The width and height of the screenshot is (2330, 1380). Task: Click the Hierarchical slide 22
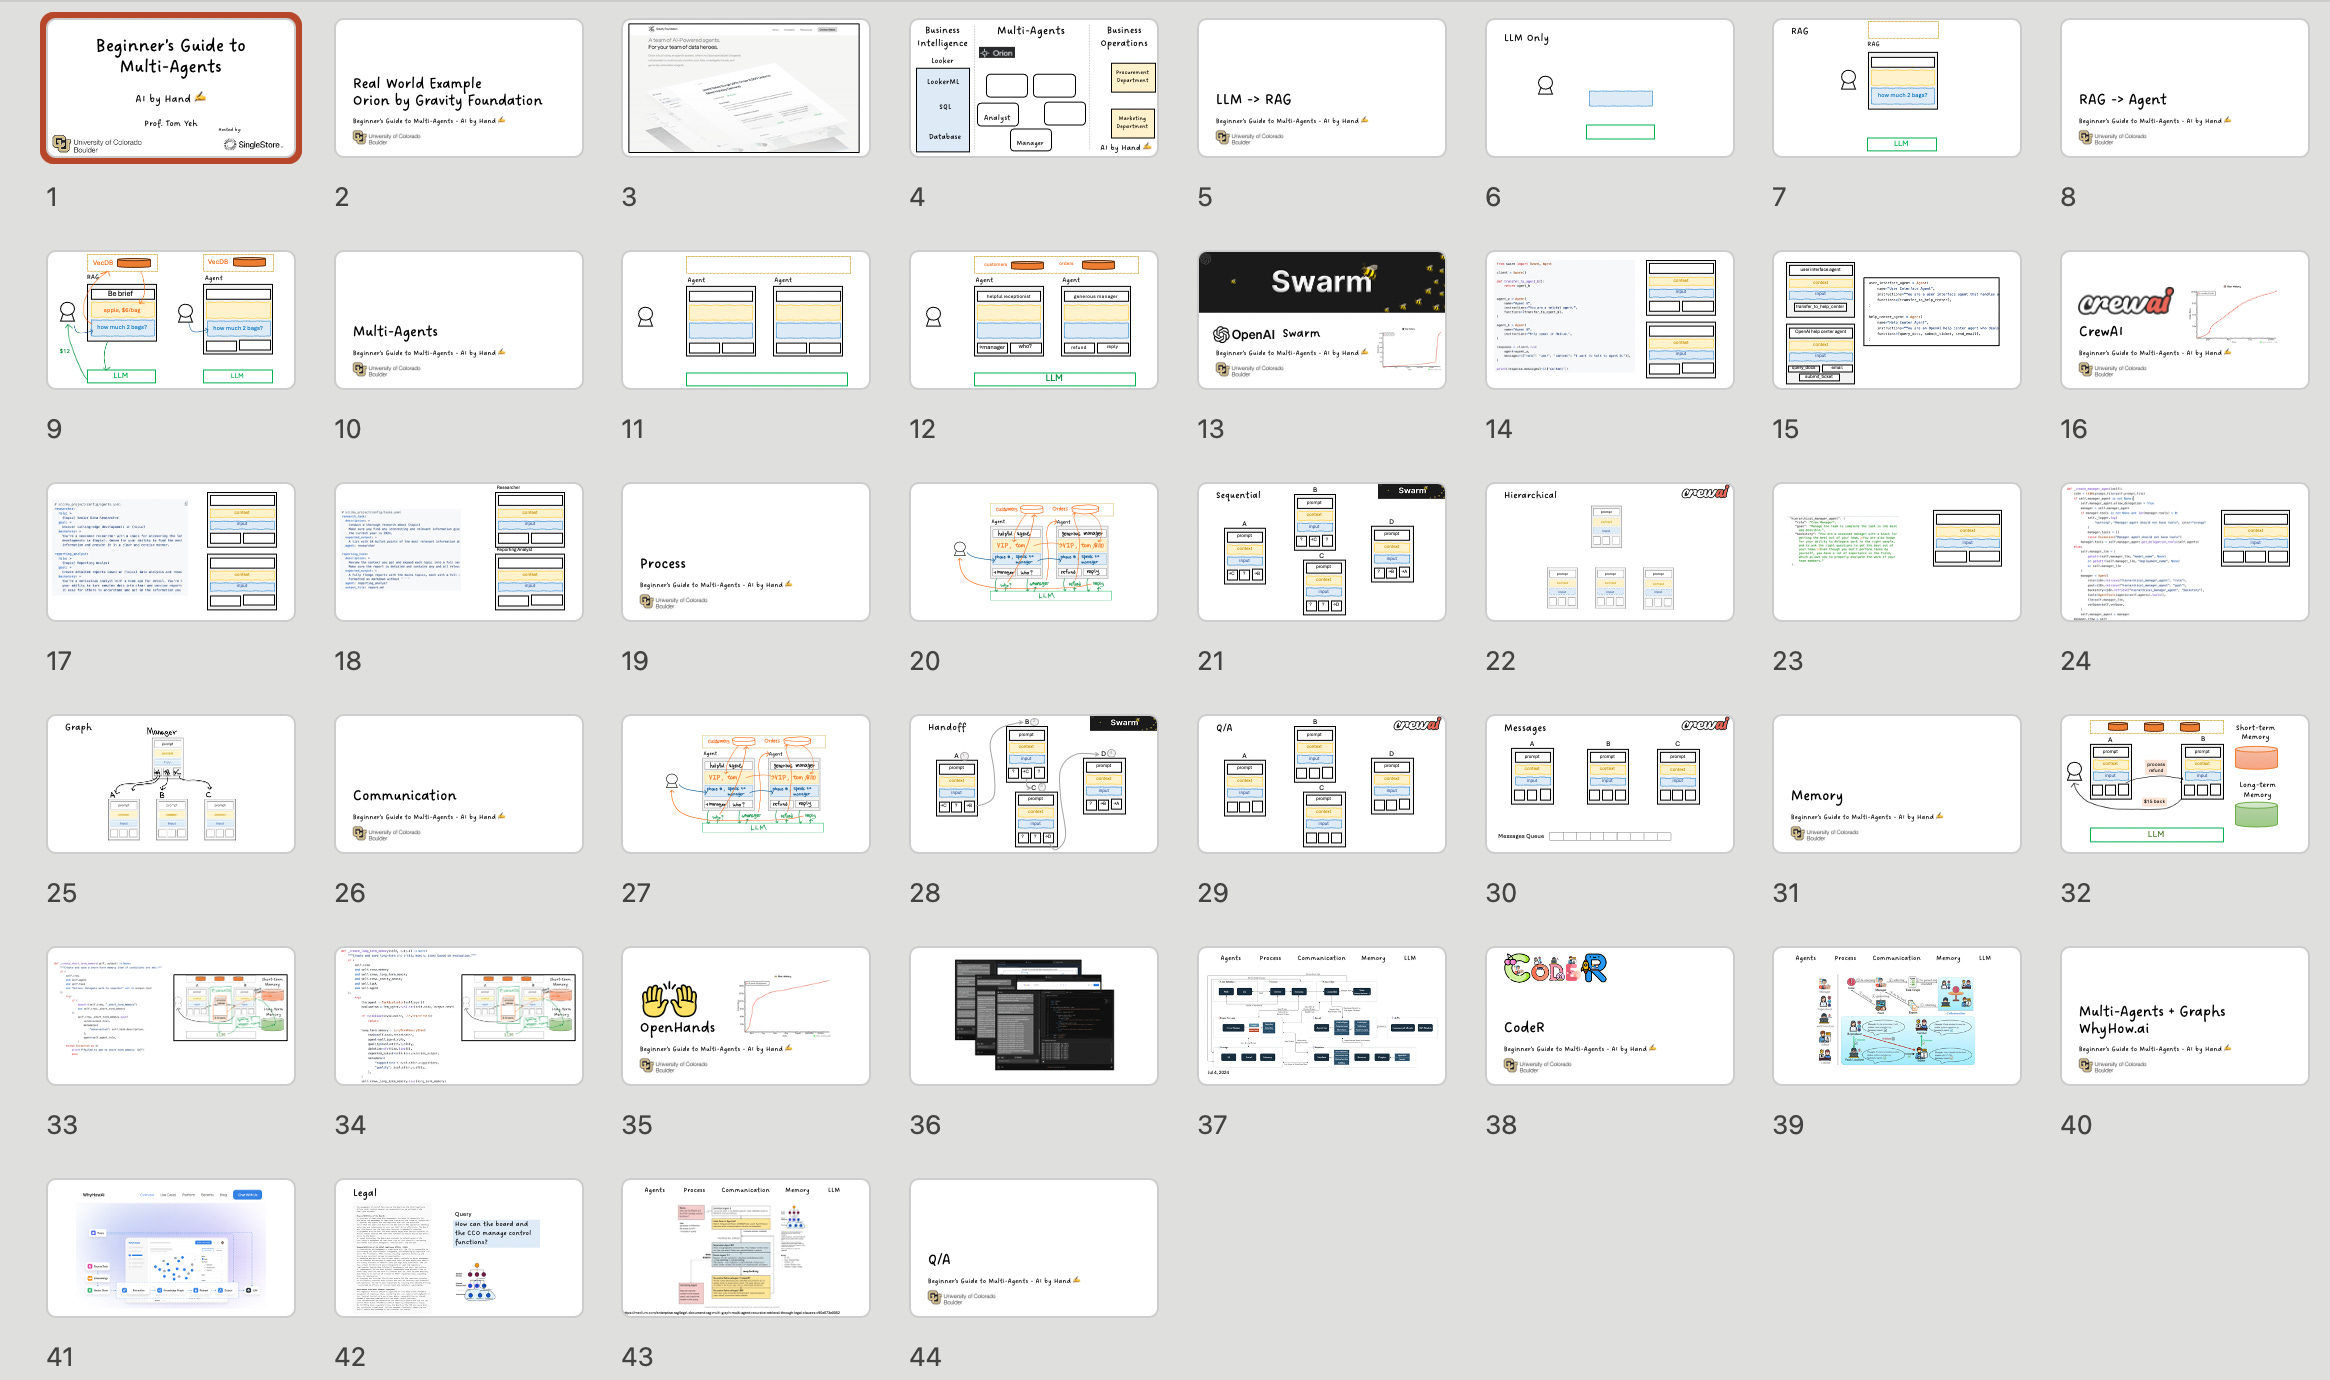point(1609,552)
